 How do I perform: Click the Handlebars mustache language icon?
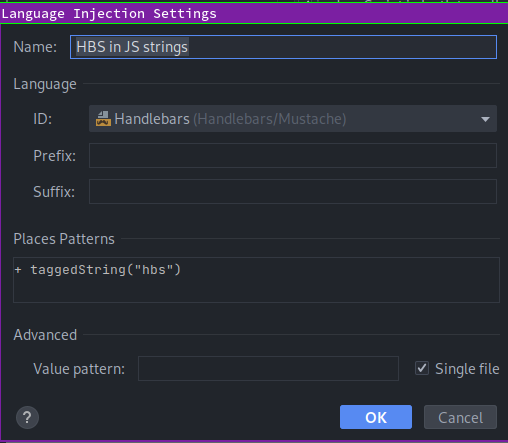[x=103, y=119]
